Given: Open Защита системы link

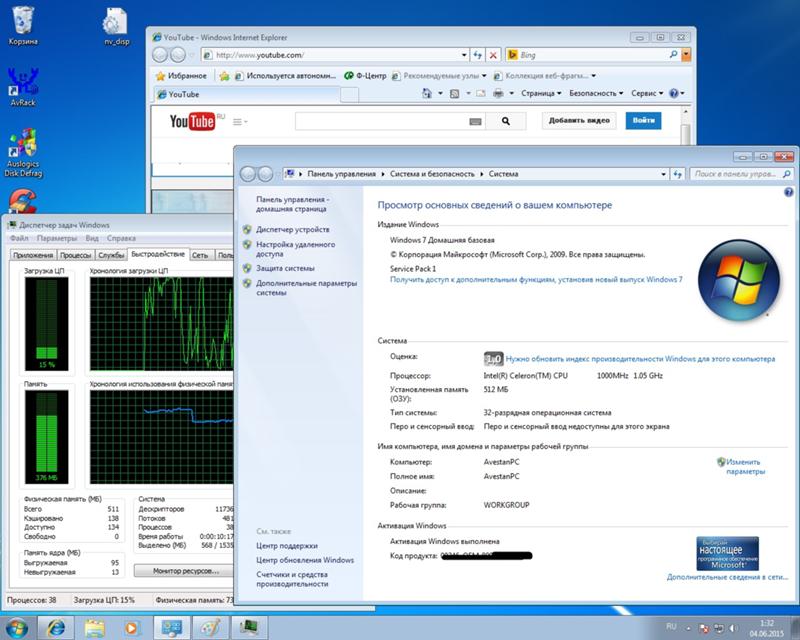Looking at the screenshot, I should (285, 268).
